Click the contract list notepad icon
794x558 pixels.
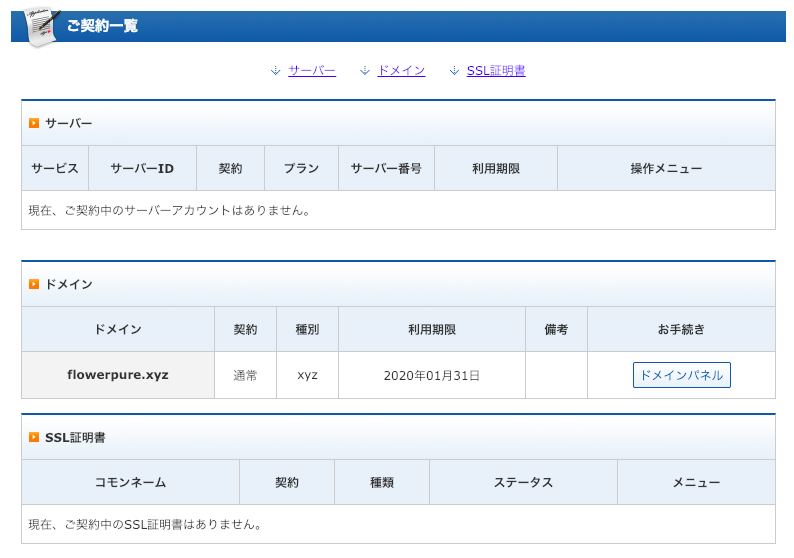pos(43,27)
